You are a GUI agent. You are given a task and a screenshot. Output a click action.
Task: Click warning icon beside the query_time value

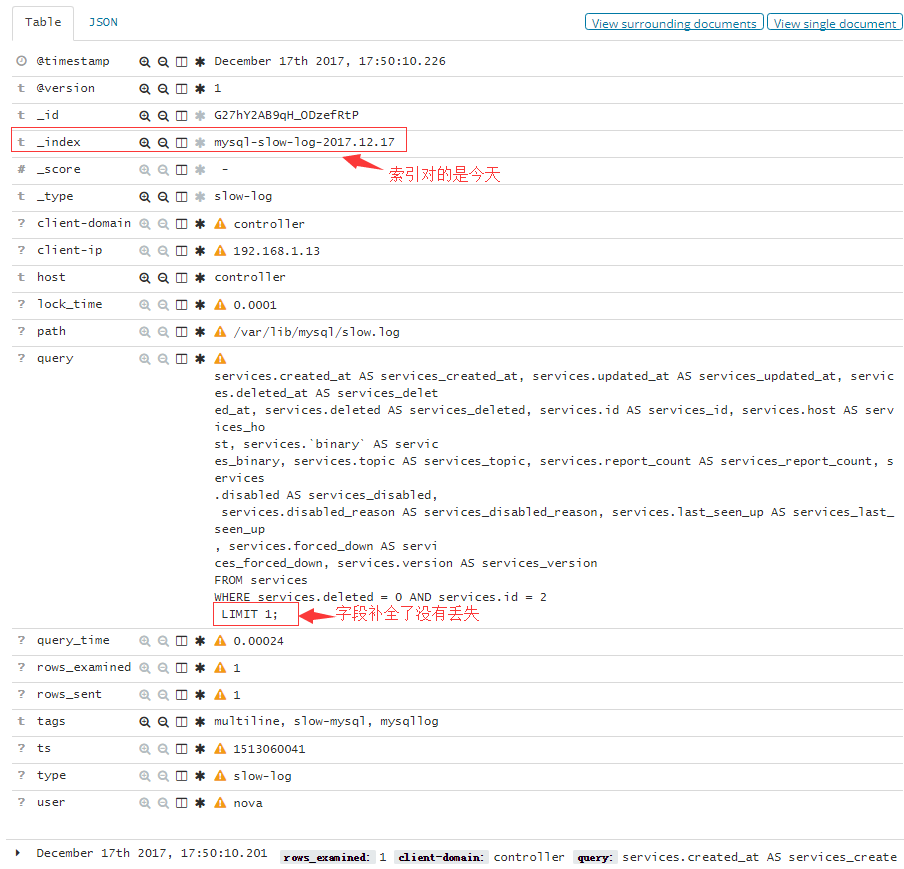coord(220,641)
